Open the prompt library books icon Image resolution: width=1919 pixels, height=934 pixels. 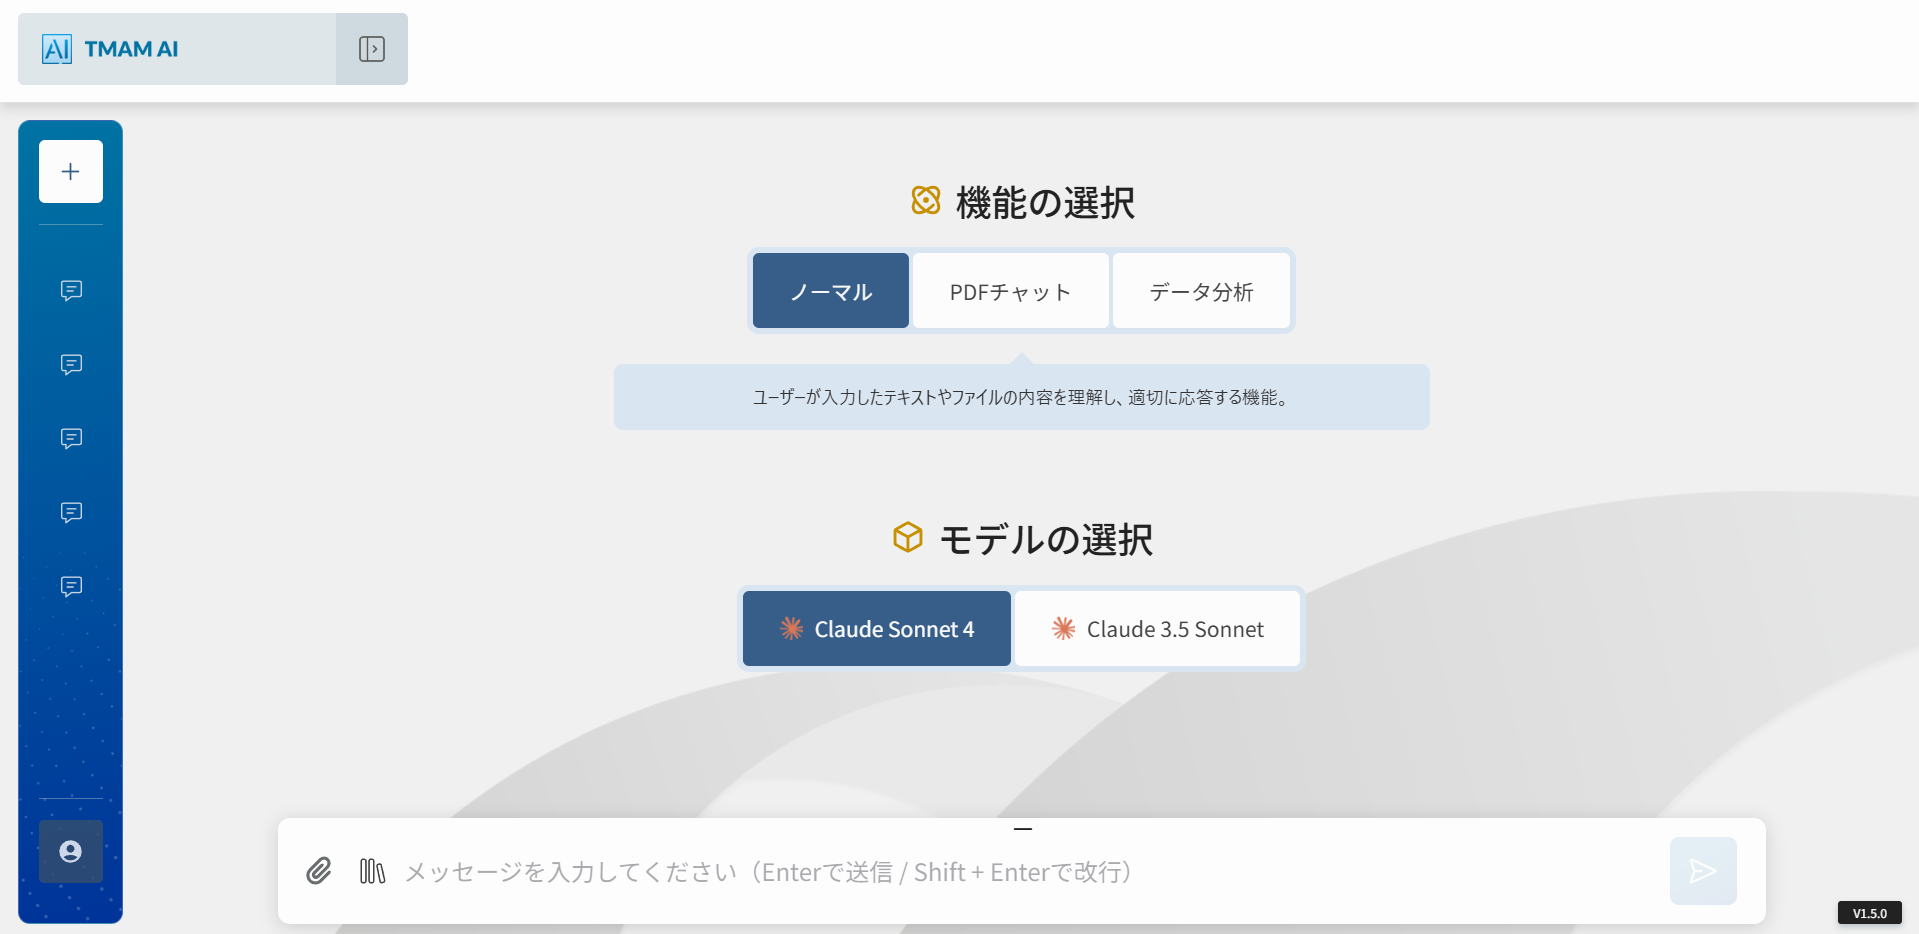tap(372, 871)
